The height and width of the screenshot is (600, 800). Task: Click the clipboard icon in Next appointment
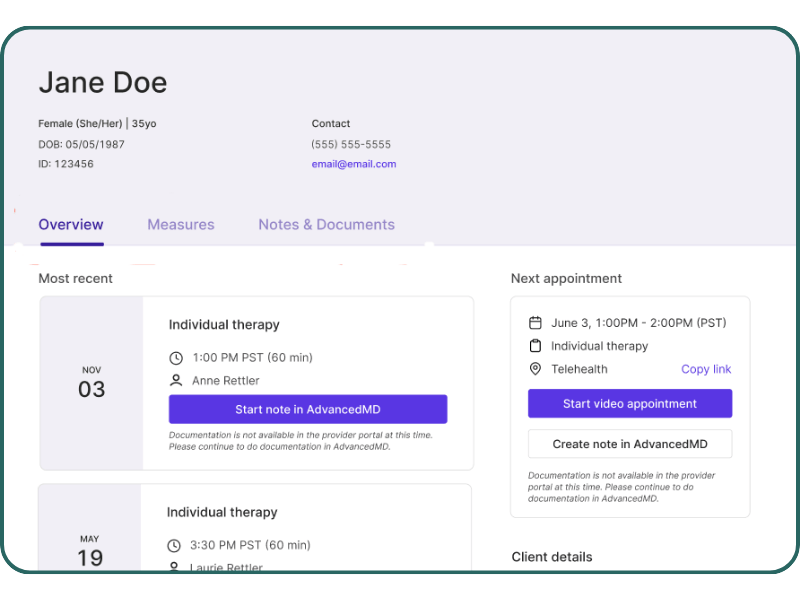click(535, 346)
